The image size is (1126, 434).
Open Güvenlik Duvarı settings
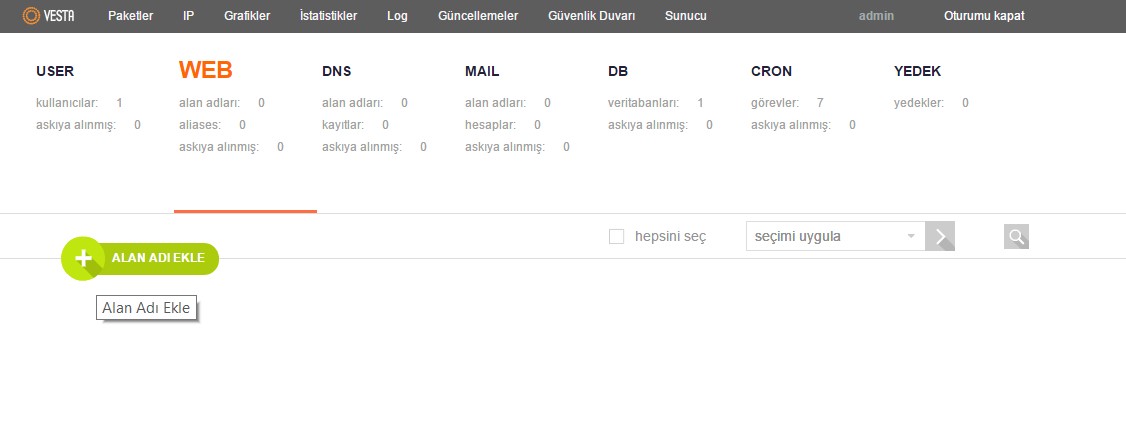[x=592, y=16]
